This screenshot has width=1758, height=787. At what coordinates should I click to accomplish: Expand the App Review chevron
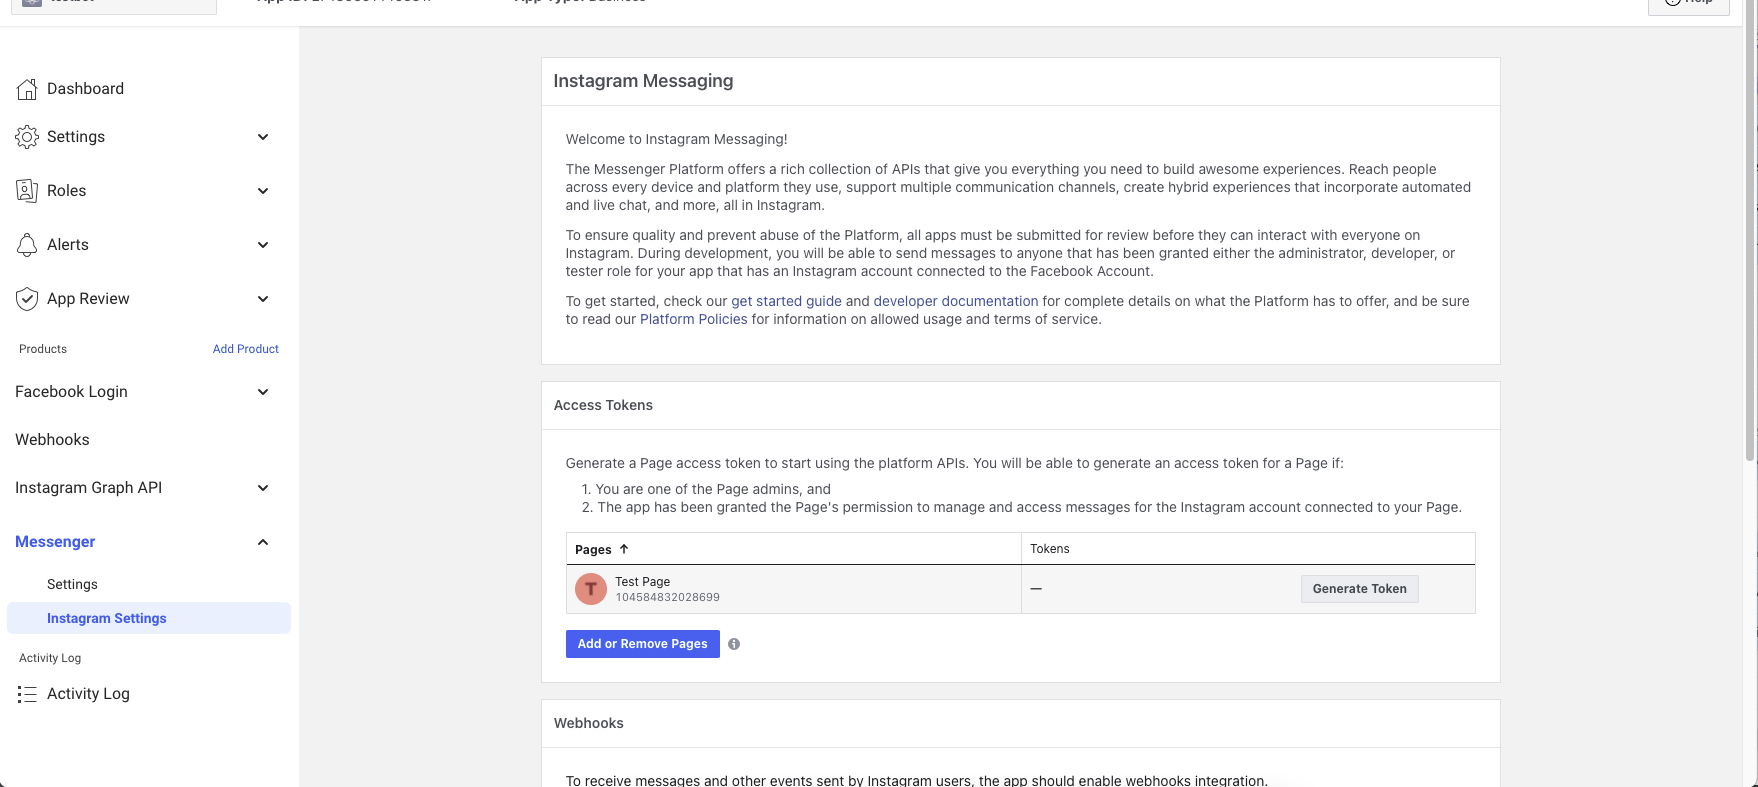point(263,299)
